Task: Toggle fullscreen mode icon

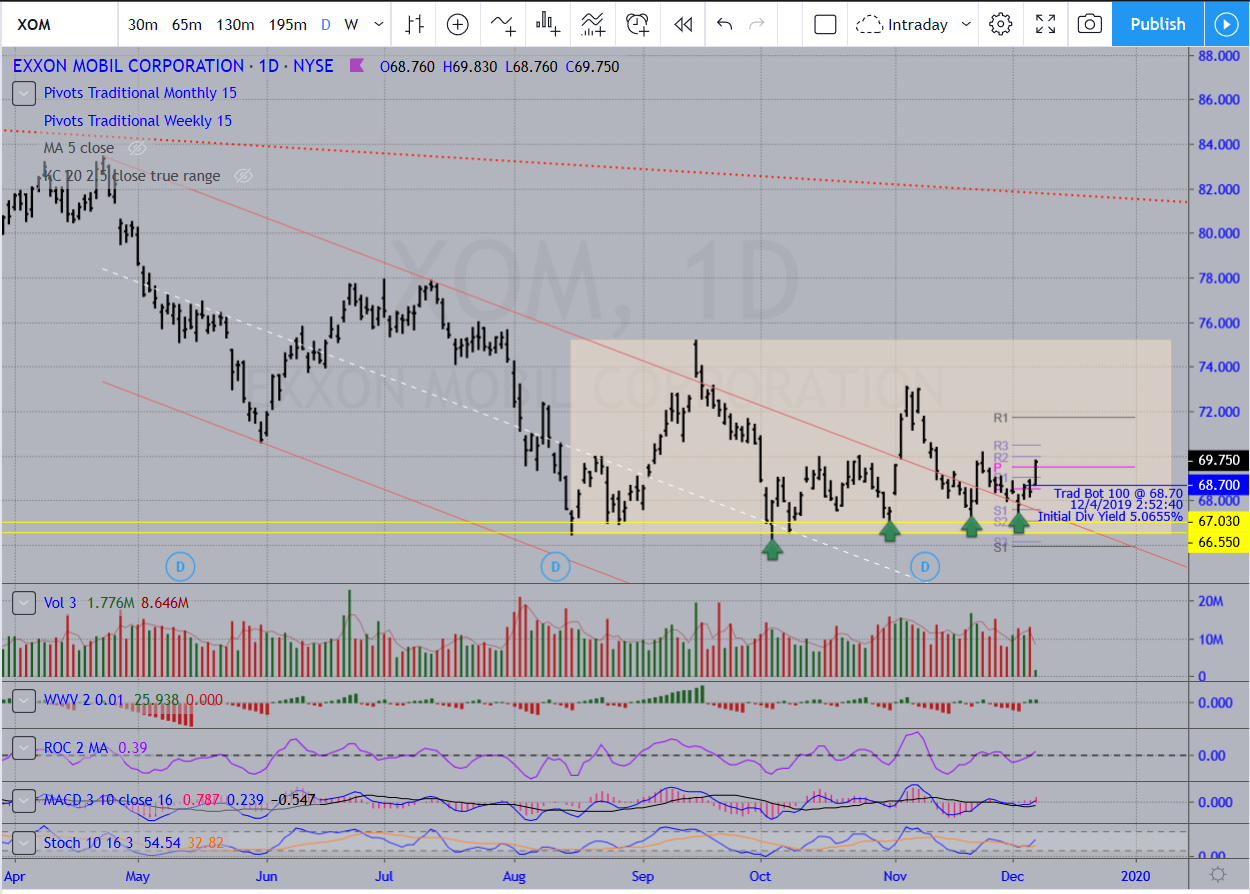Action: [x=1045, y=24]
